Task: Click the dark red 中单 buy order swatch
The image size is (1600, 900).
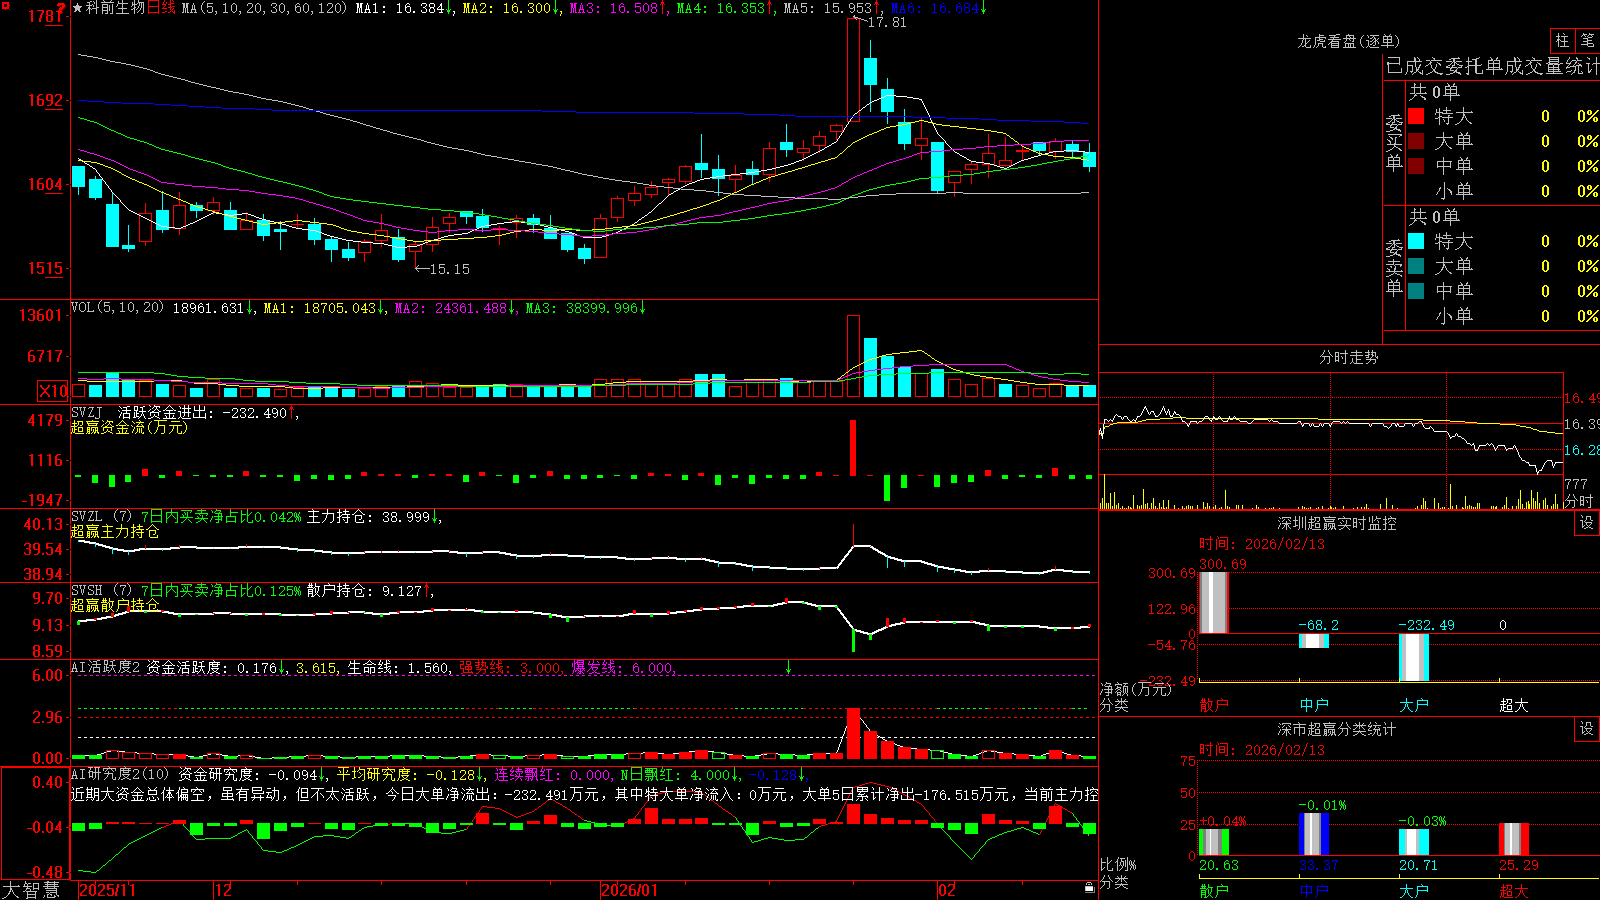Action: click(1416, 166)
